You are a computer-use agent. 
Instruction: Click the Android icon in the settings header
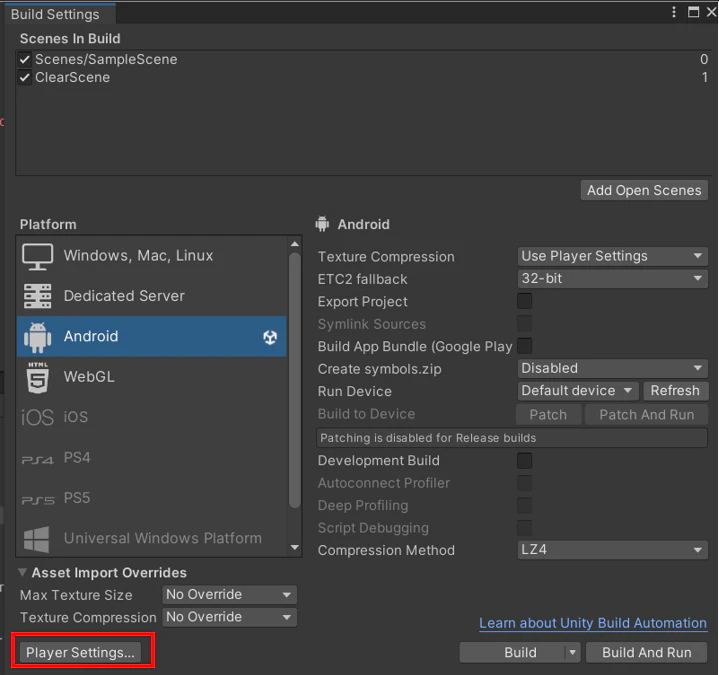click(x=322, y=224)
